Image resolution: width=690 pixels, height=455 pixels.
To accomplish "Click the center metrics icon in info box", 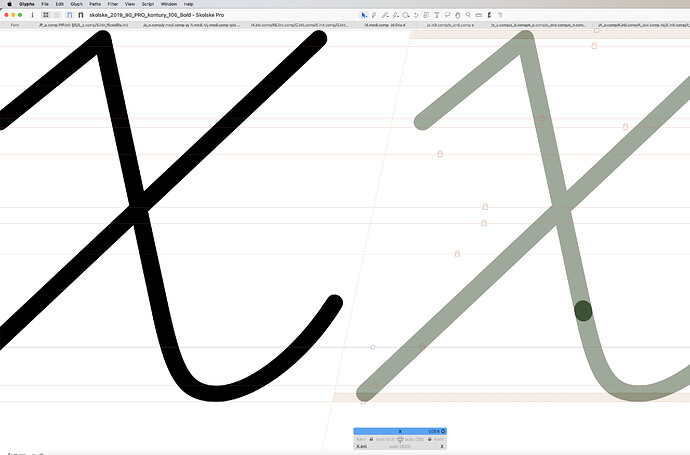I will point(400,439).
